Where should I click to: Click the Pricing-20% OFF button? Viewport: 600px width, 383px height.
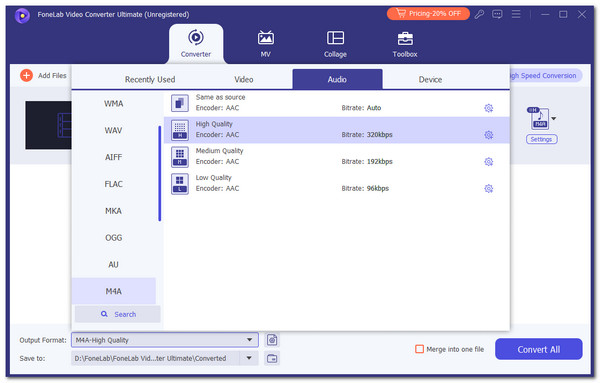coord(428,14)
